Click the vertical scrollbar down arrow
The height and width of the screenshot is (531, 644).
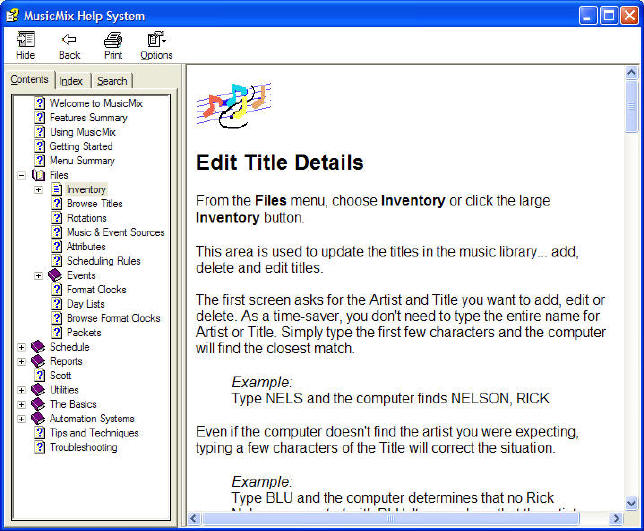click(x=631, y=503)
